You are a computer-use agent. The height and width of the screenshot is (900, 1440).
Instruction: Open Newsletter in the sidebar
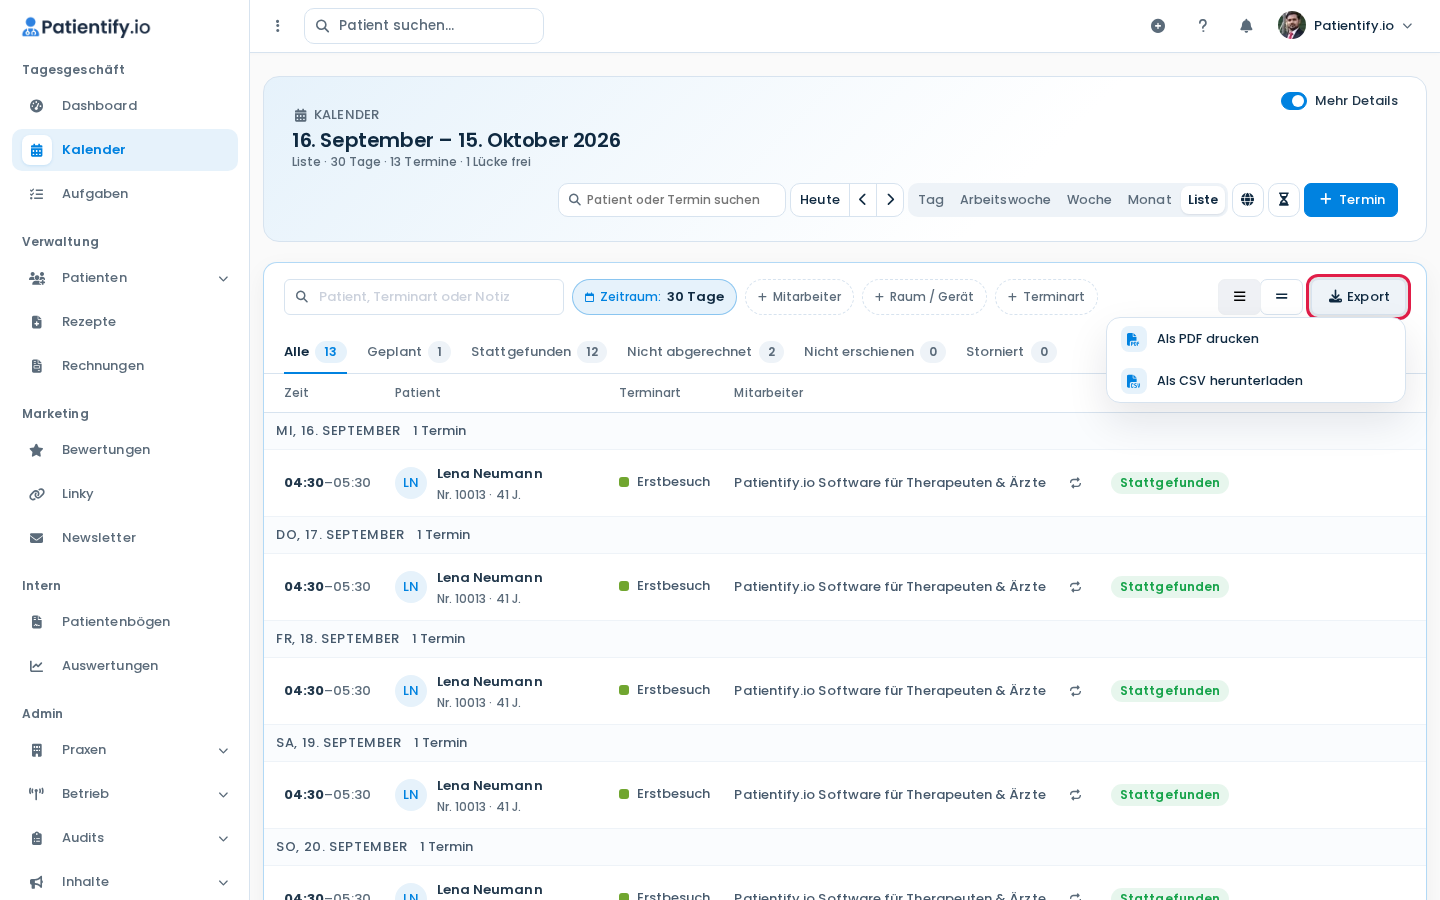(x=125, y=538)
